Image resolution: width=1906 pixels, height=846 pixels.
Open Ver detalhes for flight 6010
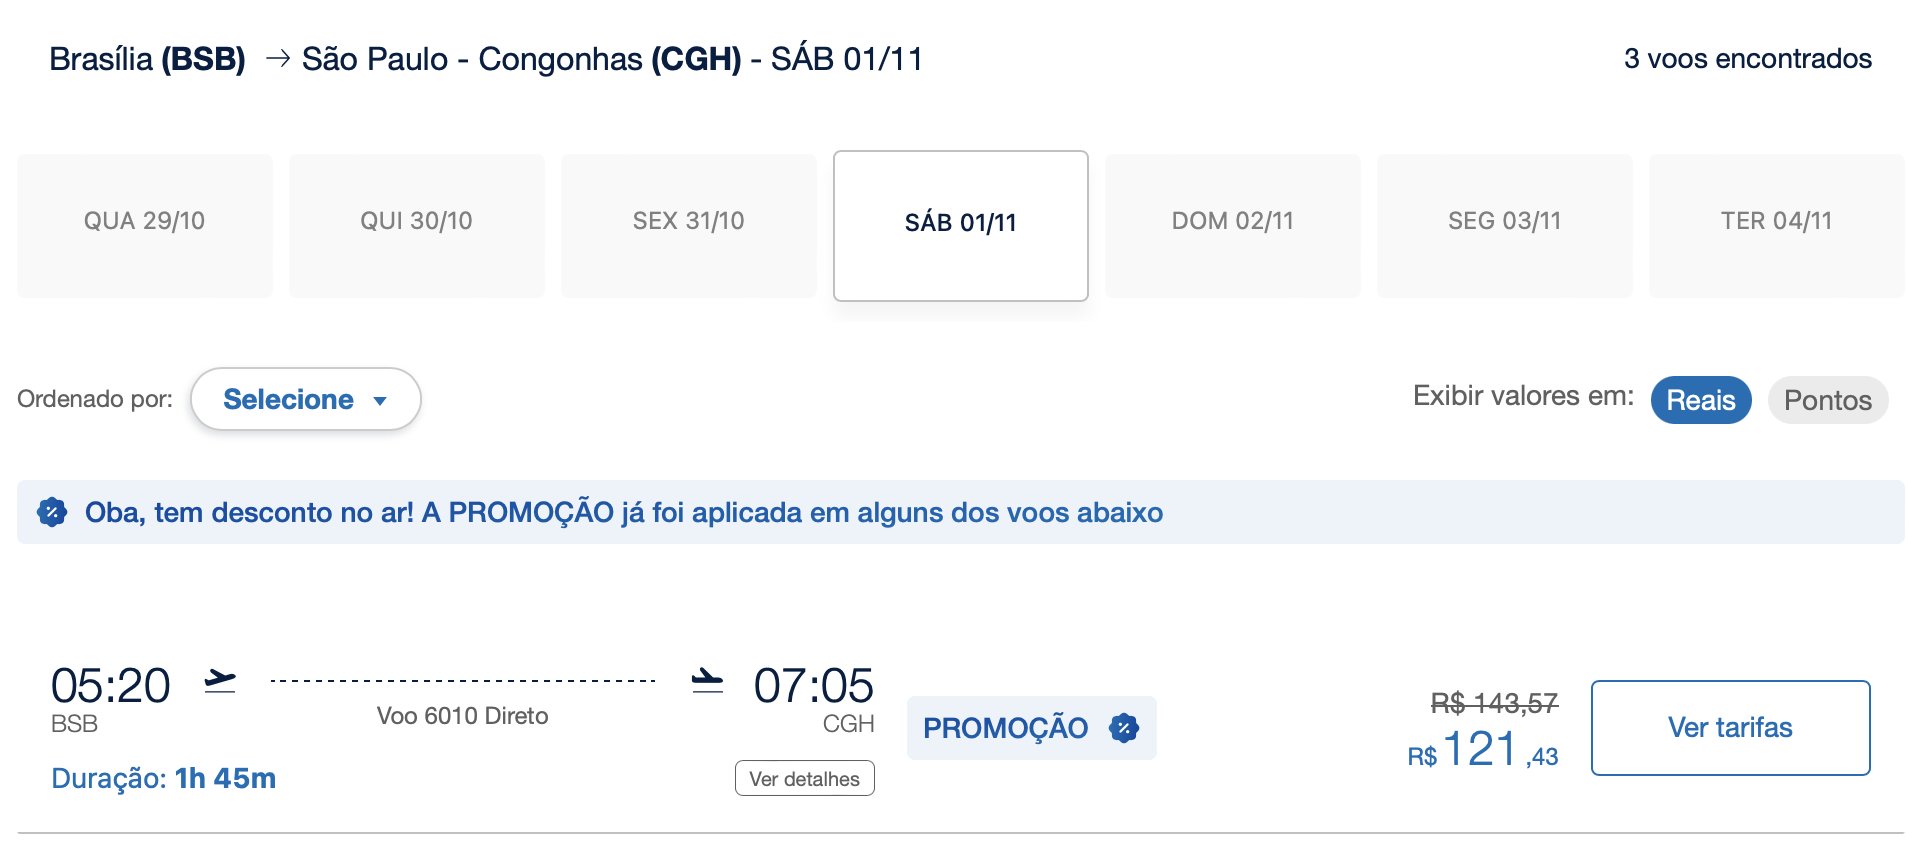(x=804, y=779)
